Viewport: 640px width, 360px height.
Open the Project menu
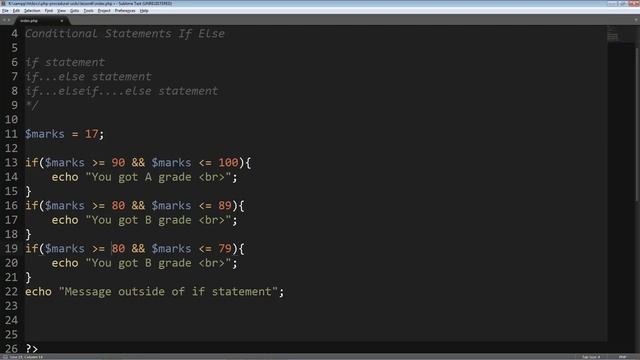coord(104,11)
